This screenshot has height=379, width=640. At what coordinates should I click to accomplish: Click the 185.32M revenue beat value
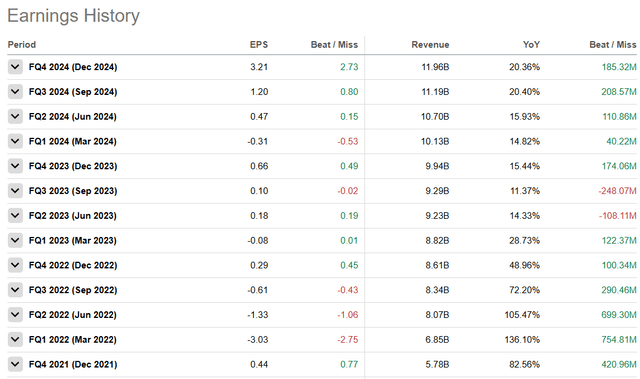(x=619, y=67)
